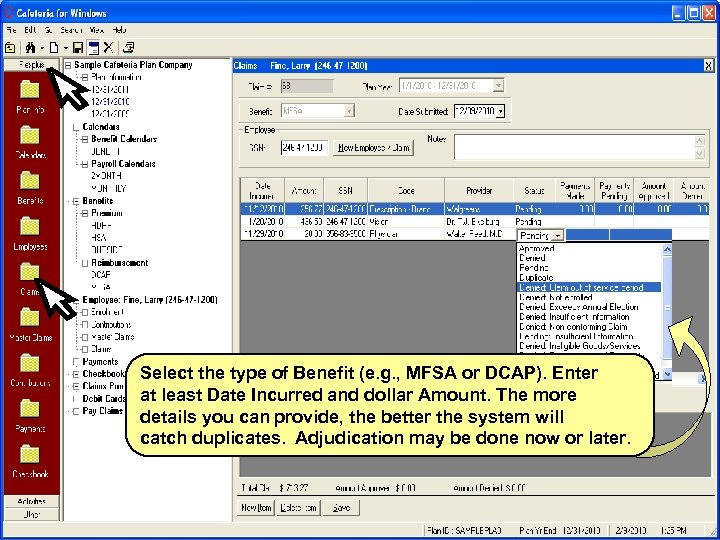Open the Search menu
The image size is (720, 540).
(71, 30)
